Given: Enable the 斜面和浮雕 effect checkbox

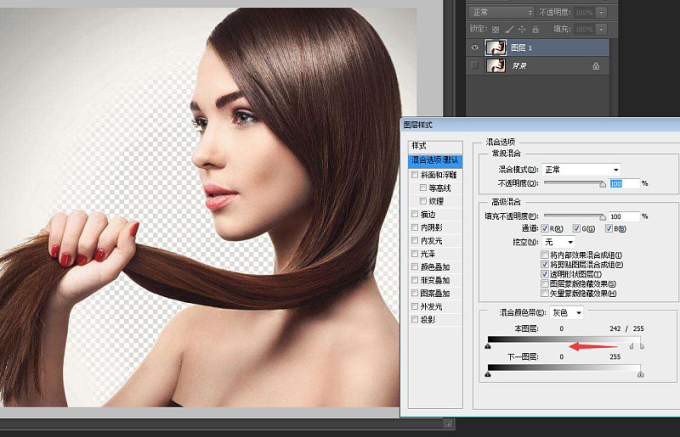Looking at the screenshot, I should point(414,174).
